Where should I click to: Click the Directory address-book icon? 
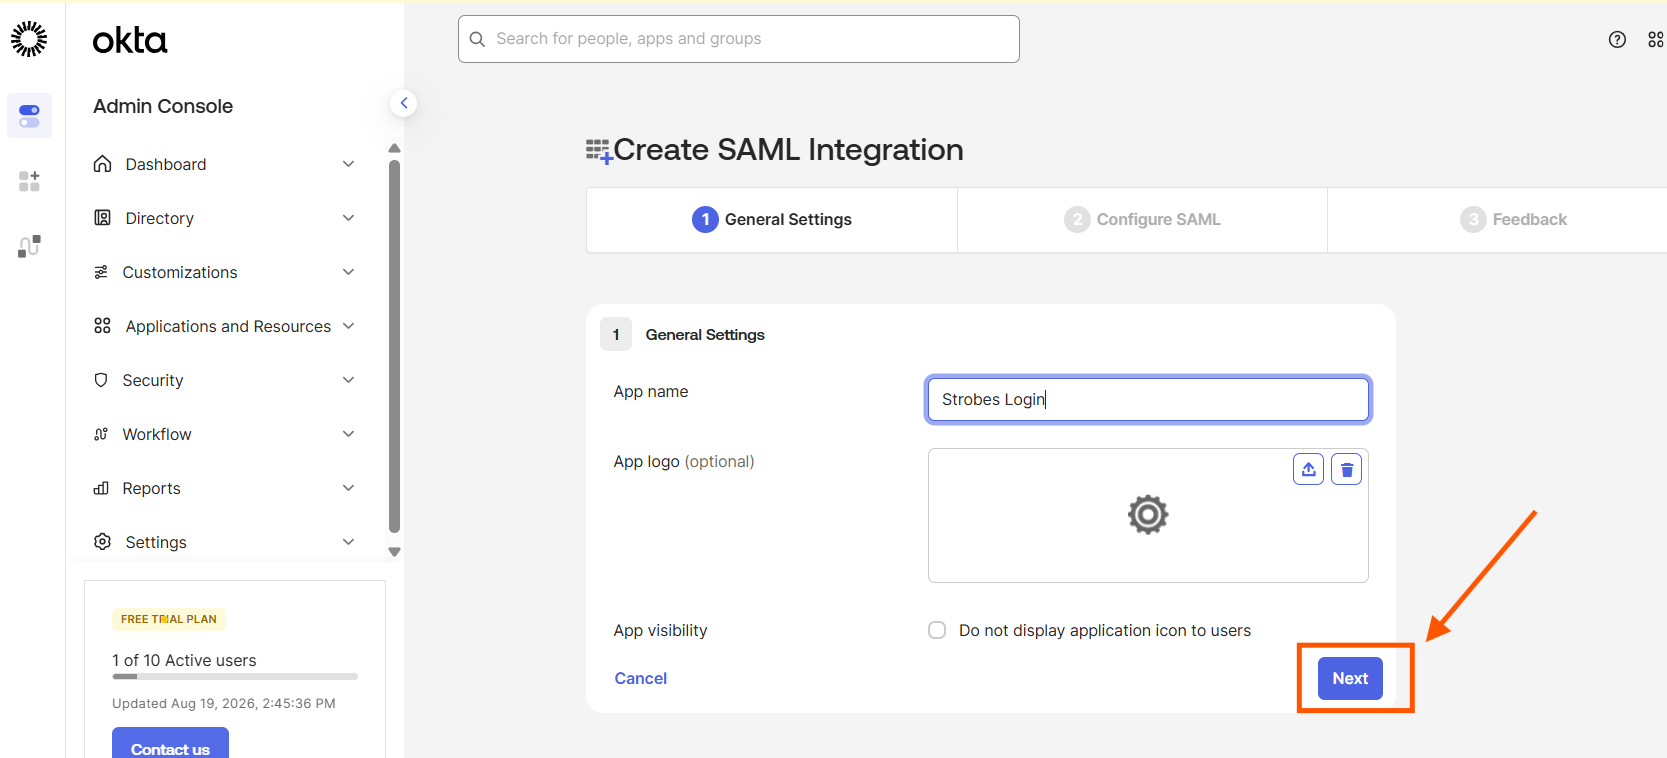(102, 218)
